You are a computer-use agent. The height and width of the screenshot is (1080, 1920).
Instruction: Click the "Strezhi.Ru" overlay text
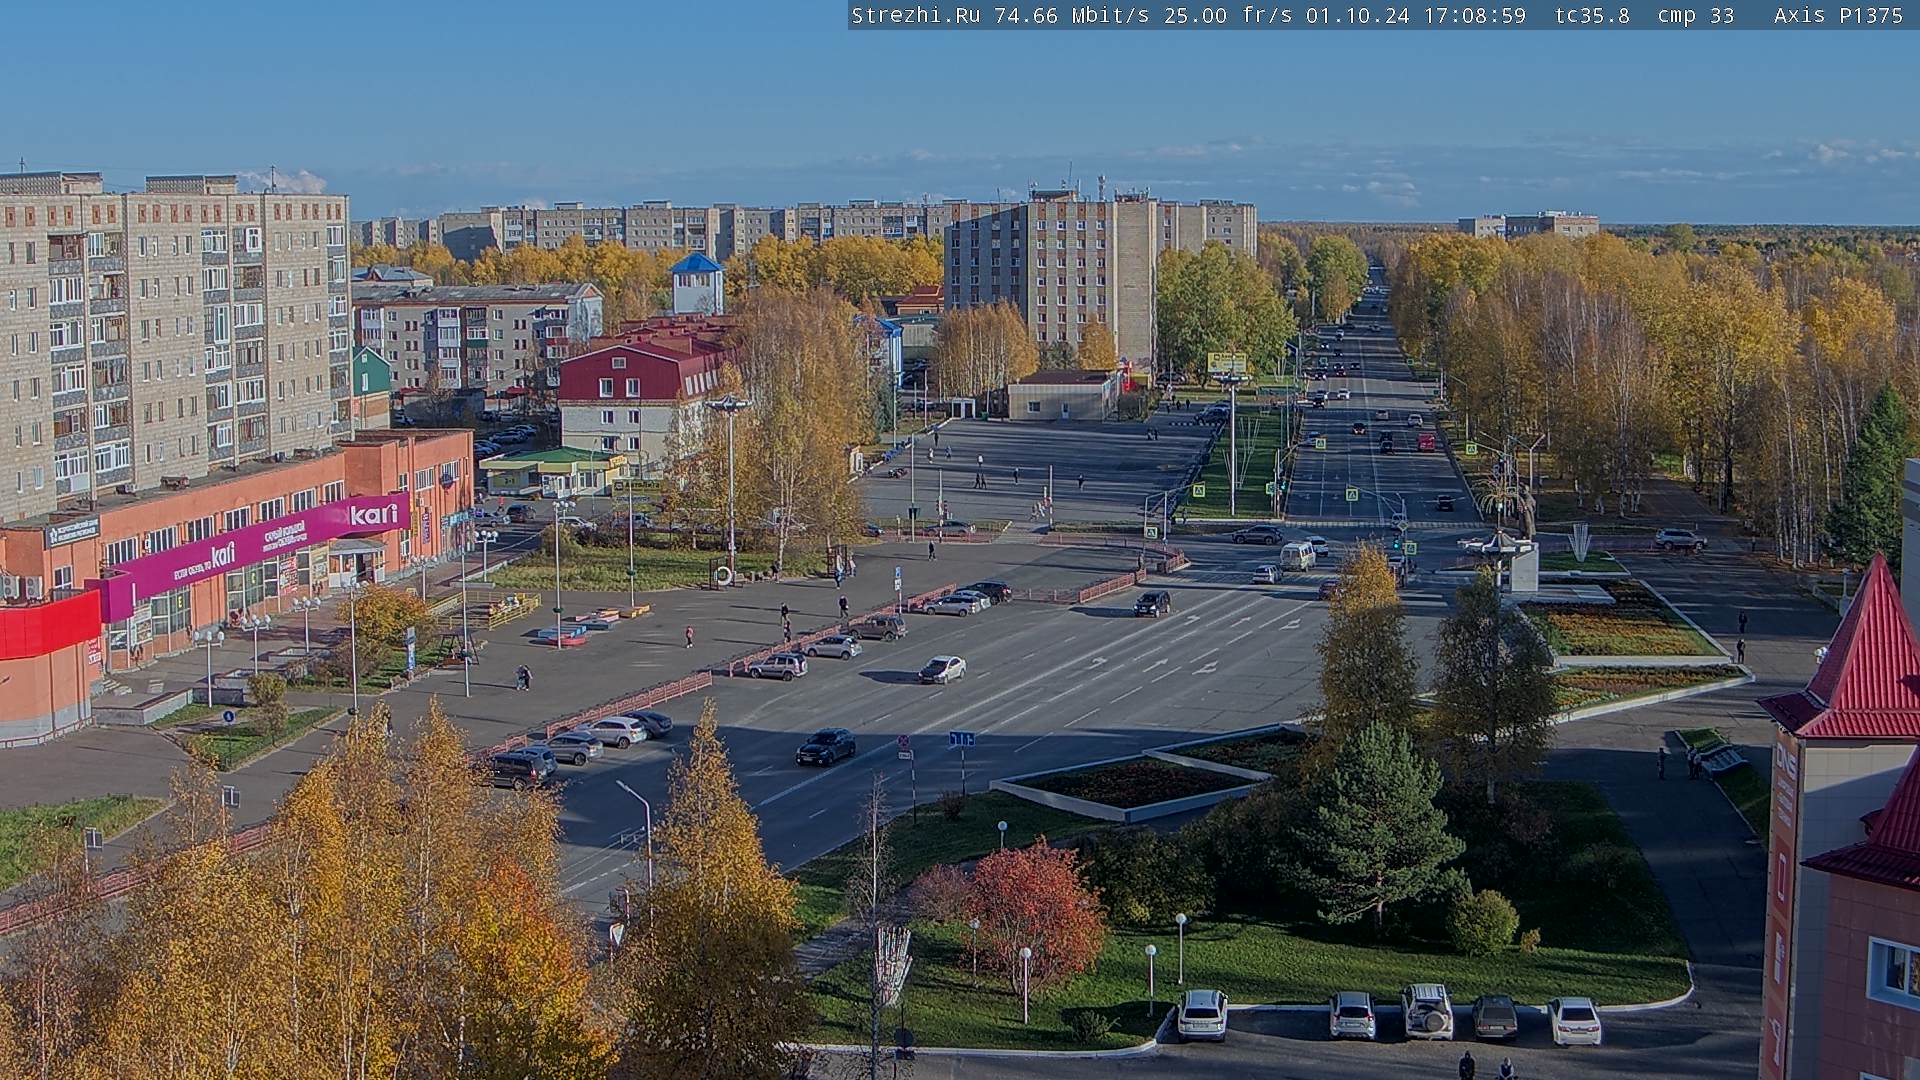[915, 15]
